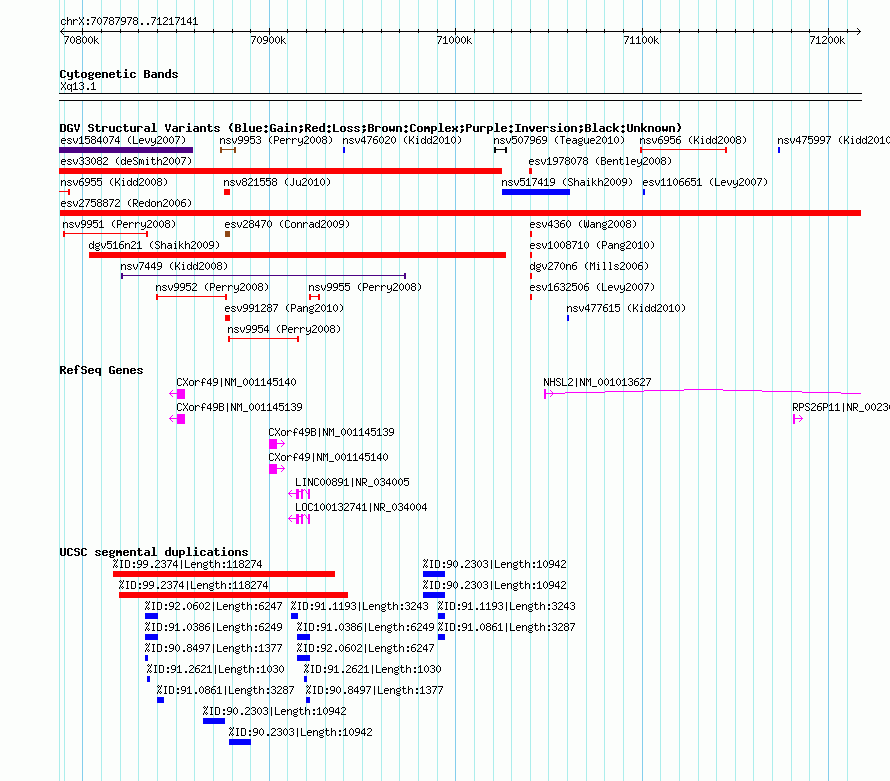
Task: Click nsv476020 (Kidd2010) variant label
Action: coord(402,140)
